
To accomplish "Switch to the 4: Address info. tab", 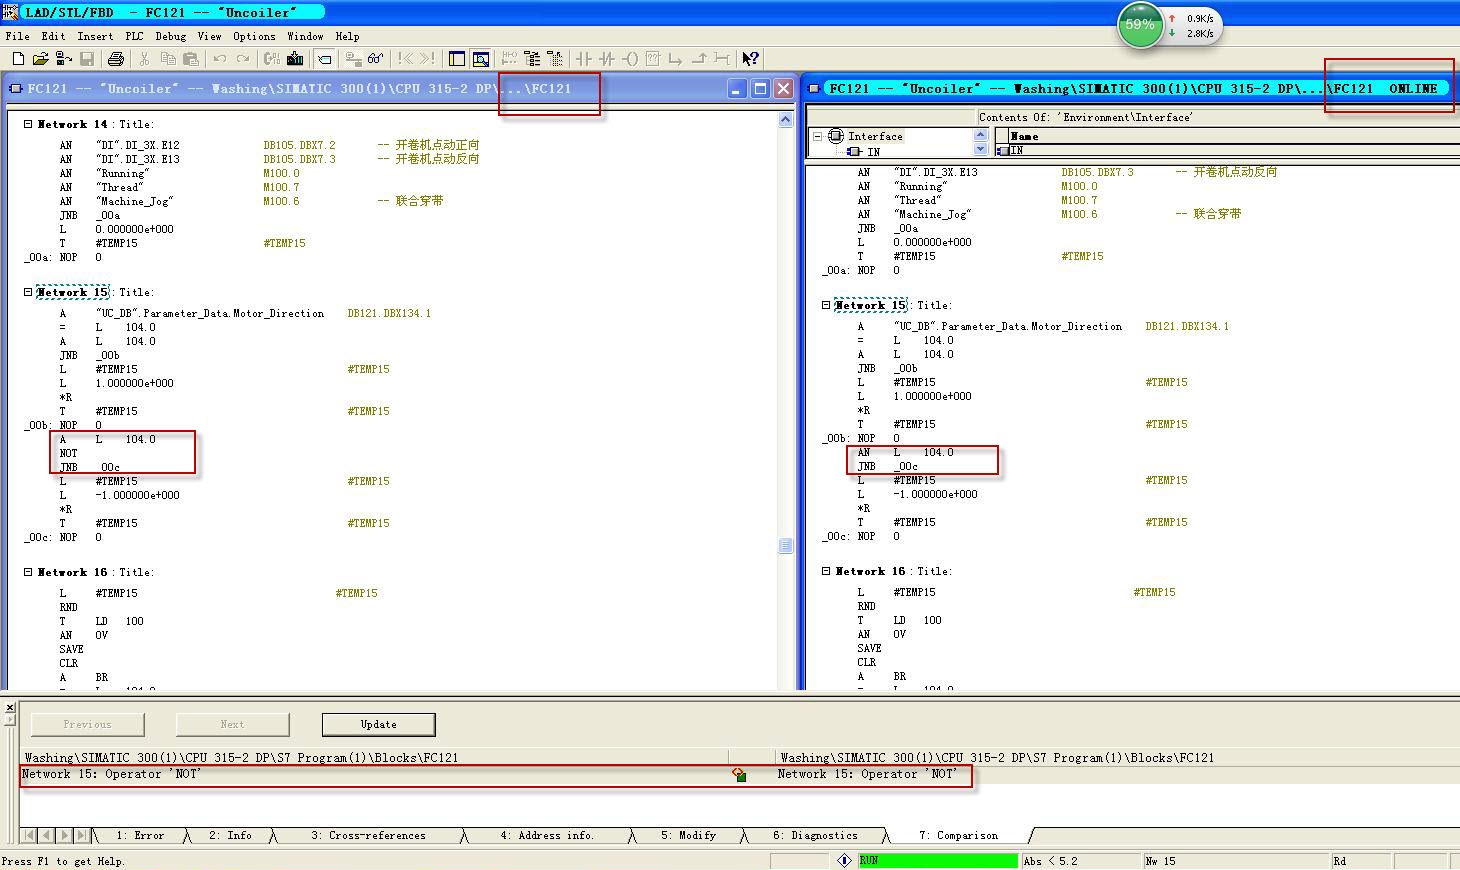I will pos(547,835).
